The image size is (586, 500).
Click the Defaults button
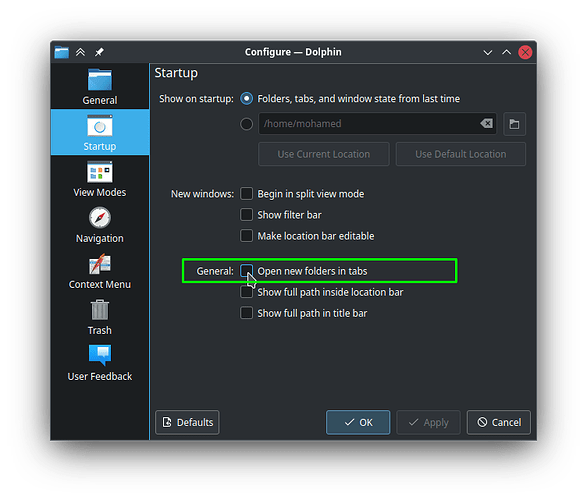coord(187,422)
